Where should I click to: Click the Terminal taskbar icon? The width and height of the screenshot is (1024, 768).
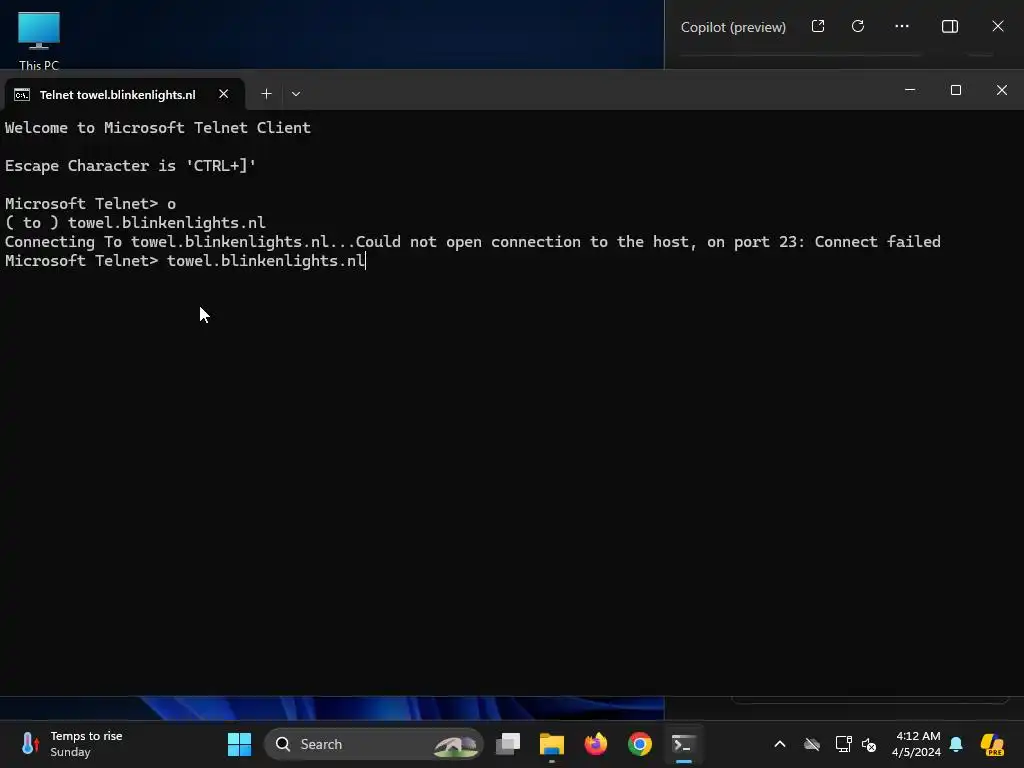point(683,744)
